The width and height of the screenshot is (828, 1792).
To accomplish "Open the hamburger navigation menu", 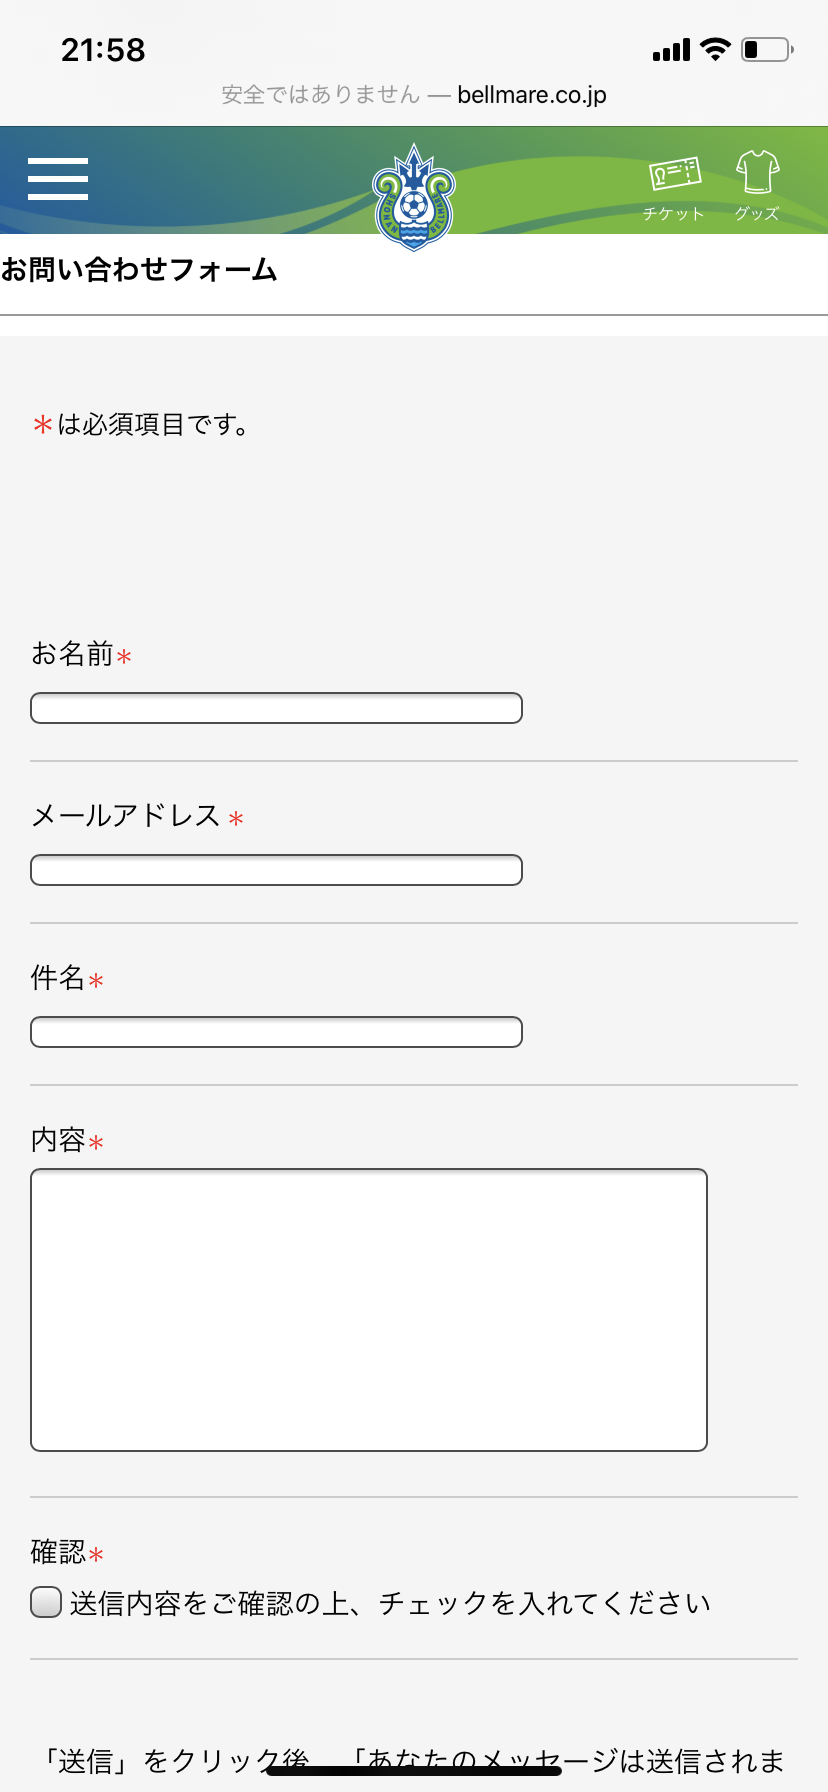I will [58, 179].
